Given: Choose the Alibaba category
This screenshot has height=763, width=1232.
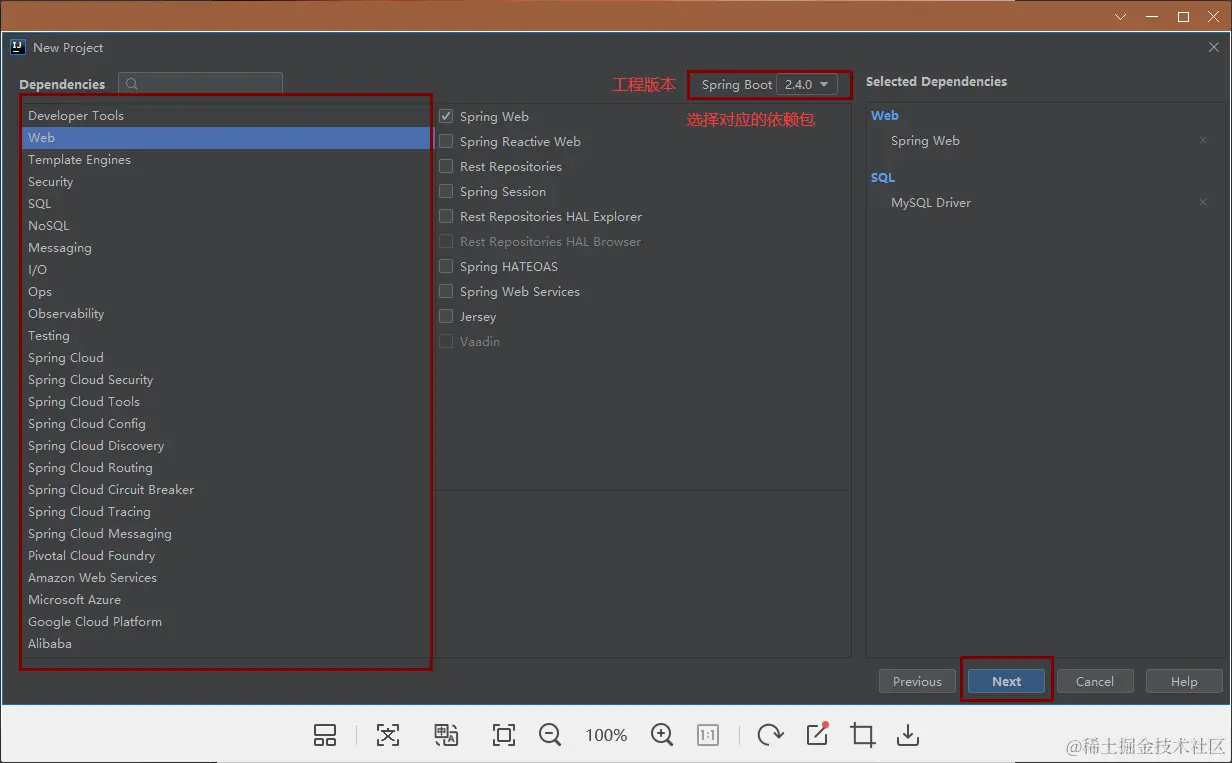Looking at the screenshot, I should point(226,644).
